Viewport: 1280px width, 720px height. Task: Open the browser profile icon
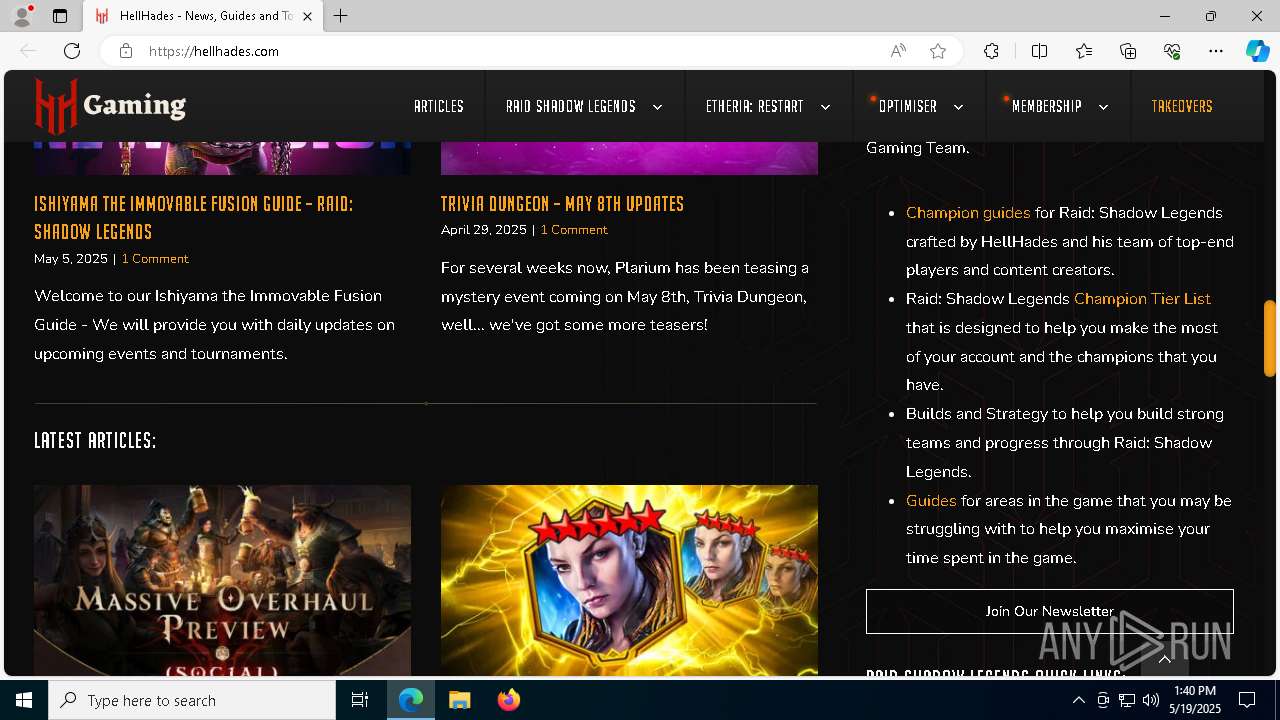pos(22,16)
